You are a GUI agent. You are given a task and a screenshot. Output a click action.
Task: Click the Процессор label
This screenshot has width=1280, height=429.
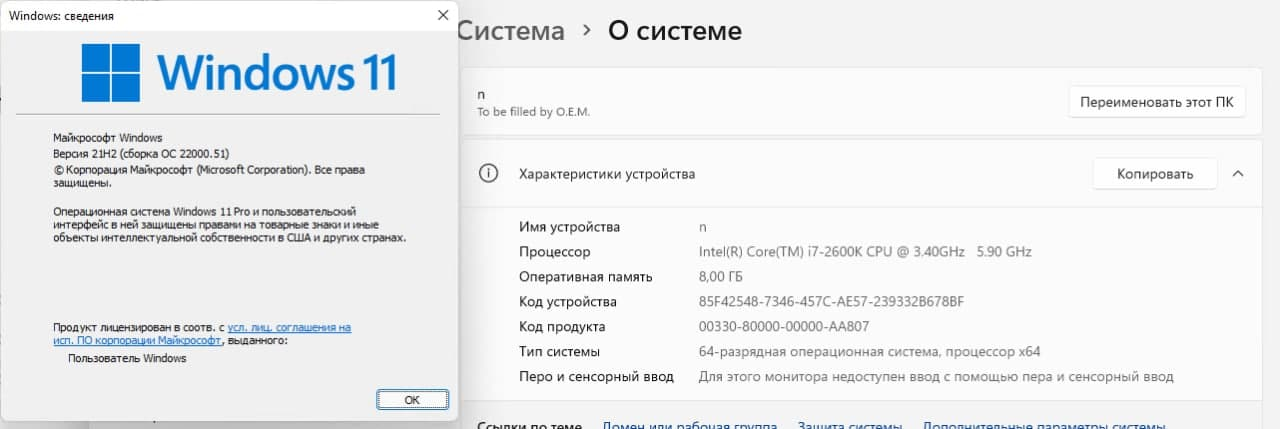click(x=554, y=252)
